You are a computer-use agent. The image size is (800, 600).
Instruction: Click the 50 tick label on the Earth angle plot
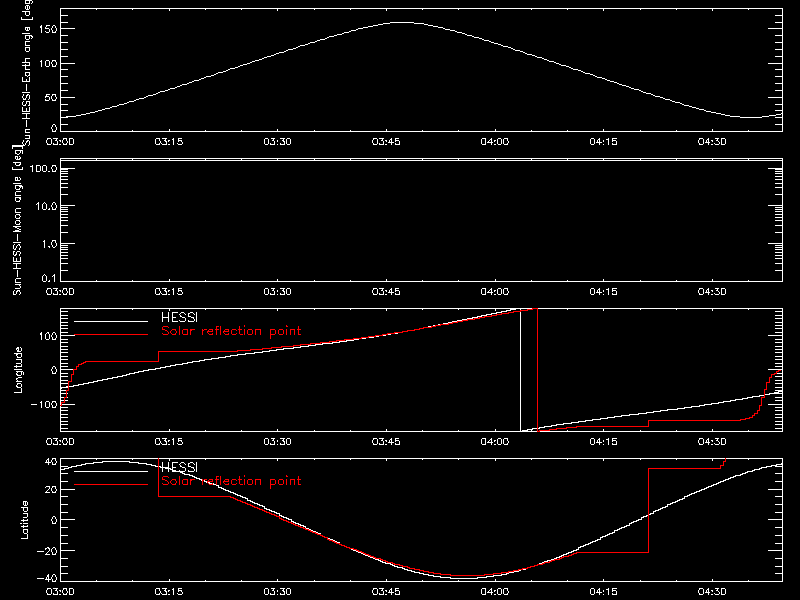pos(51,97)
